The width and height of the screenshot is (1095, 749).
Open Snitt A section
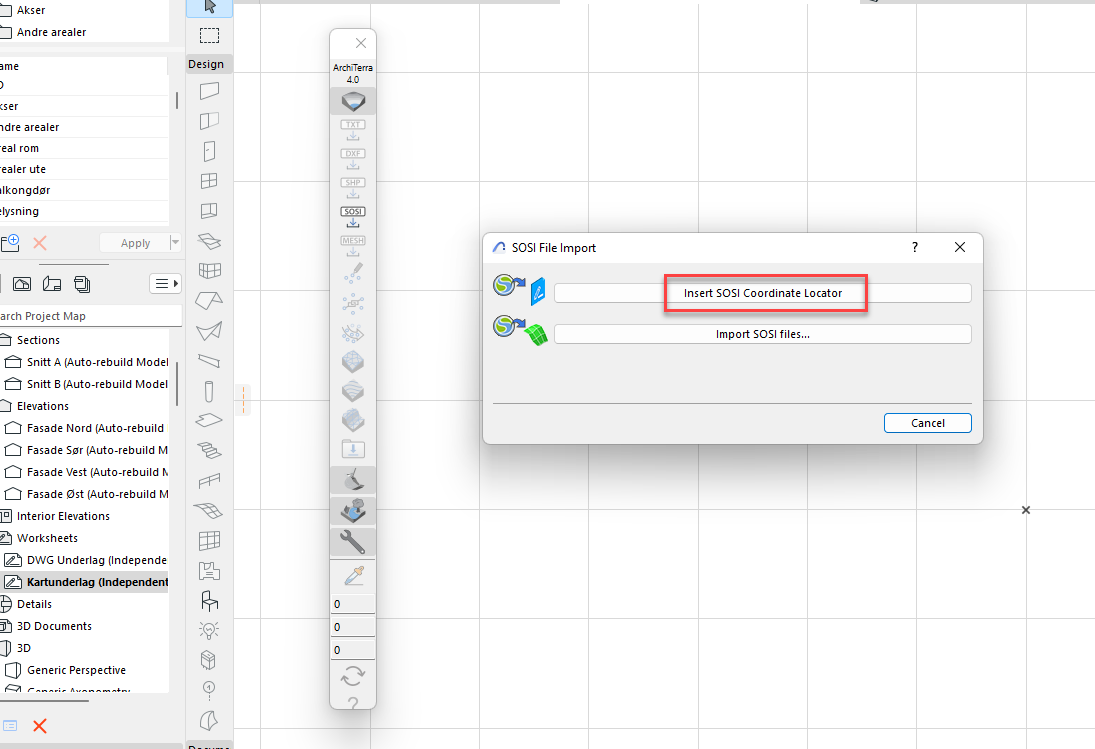[97, 362]
